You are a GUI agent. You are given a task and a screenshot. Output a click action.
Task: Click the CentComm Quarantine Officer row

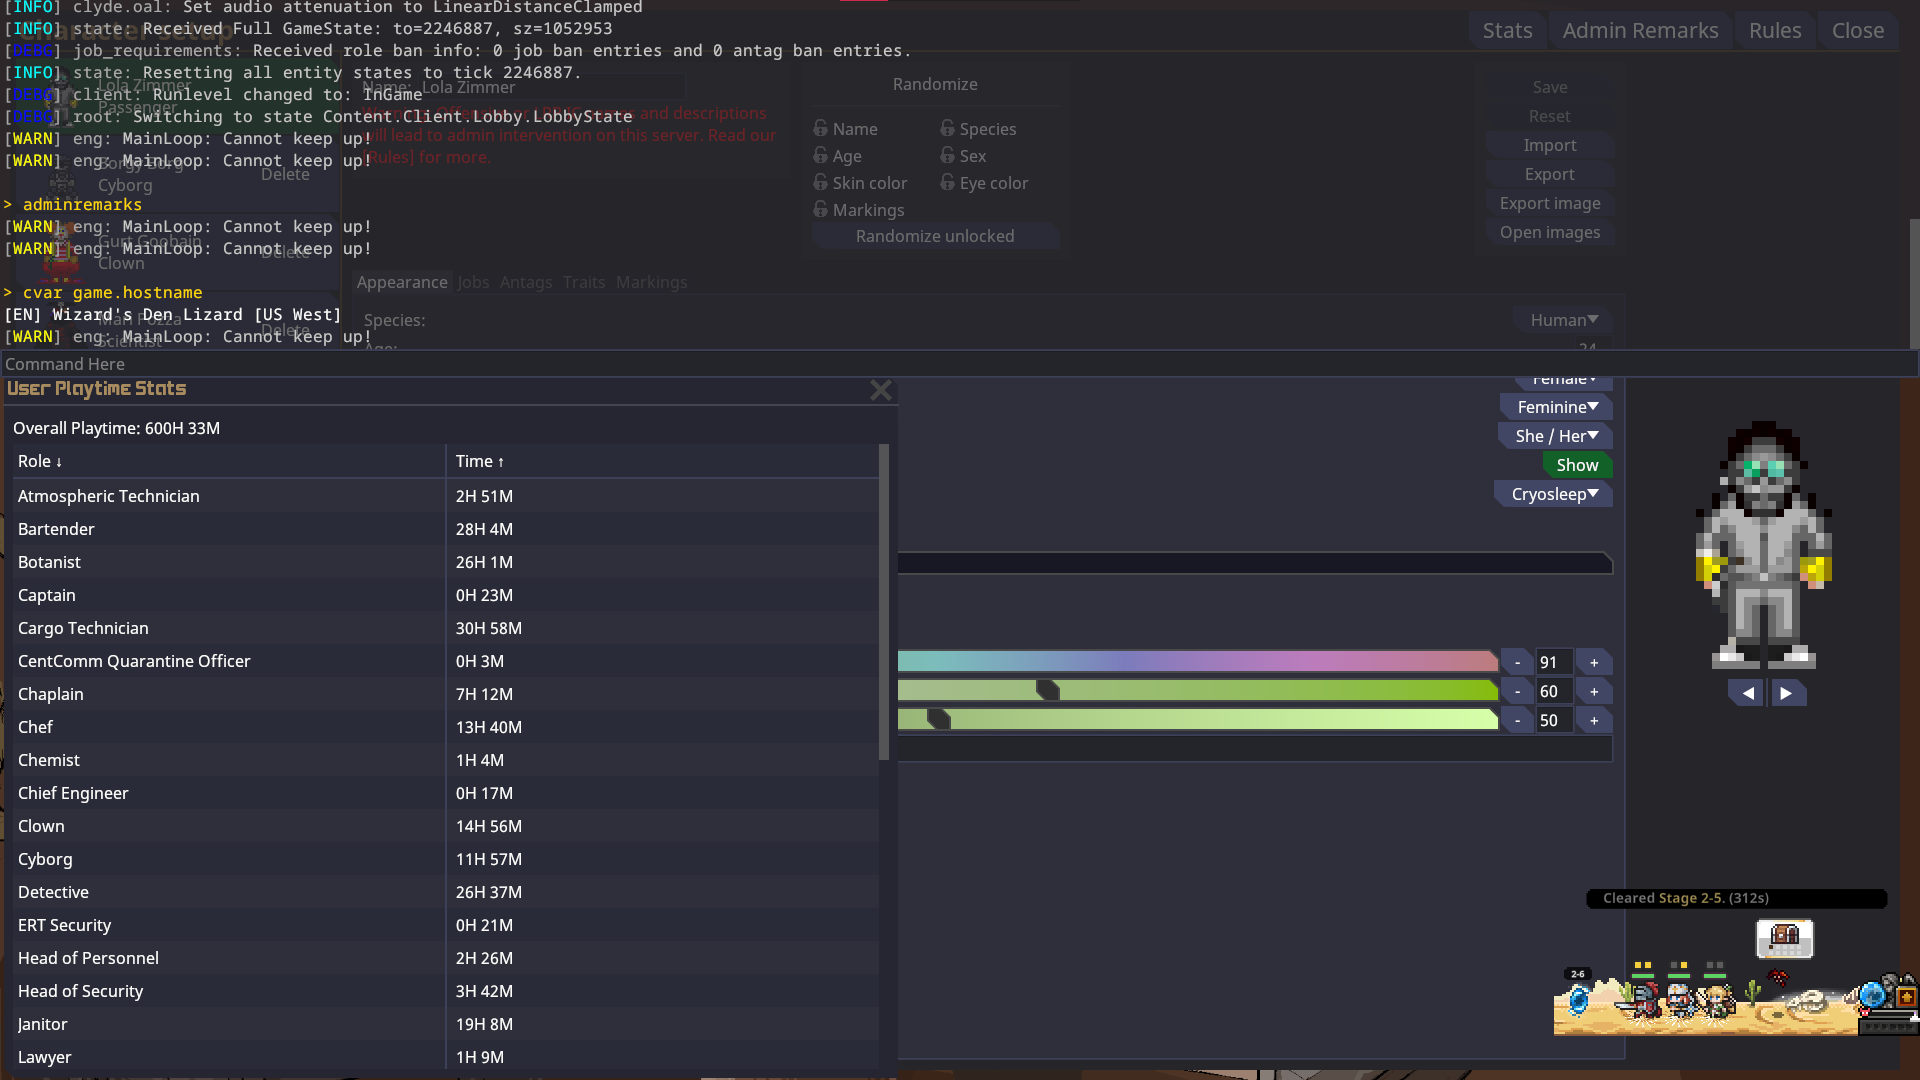[x=445, y=661]
